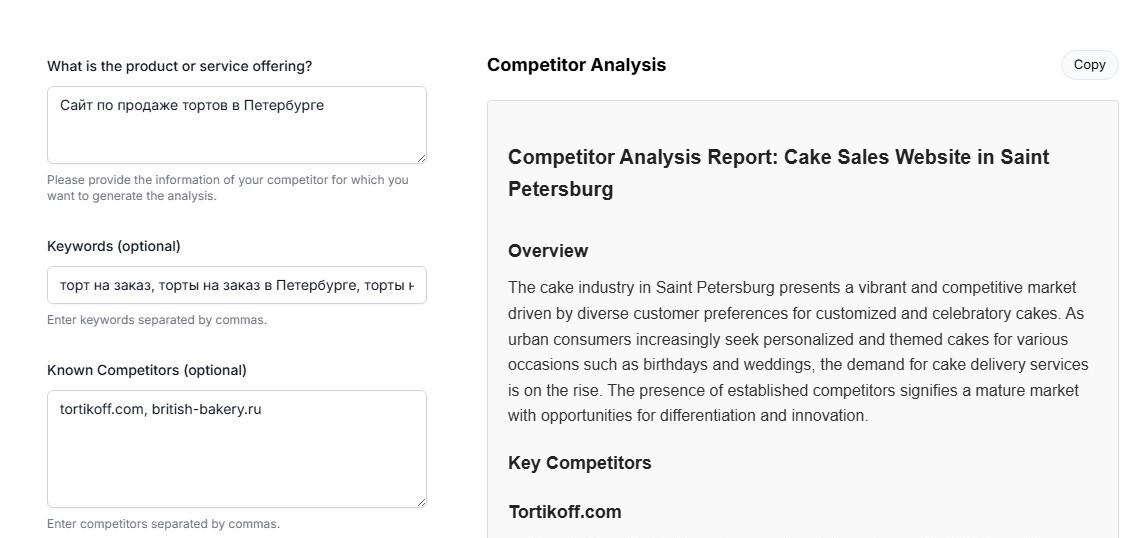
Task: Click the Overview section heading
Action: pos(548,251)
